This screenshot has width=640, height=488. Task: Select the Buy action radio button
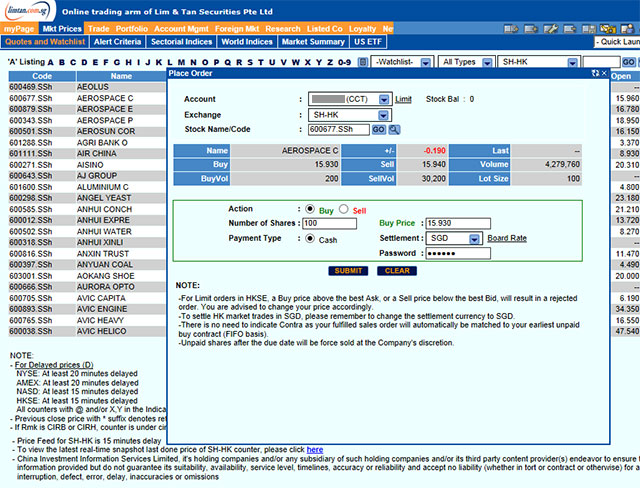tap(310, 209)
